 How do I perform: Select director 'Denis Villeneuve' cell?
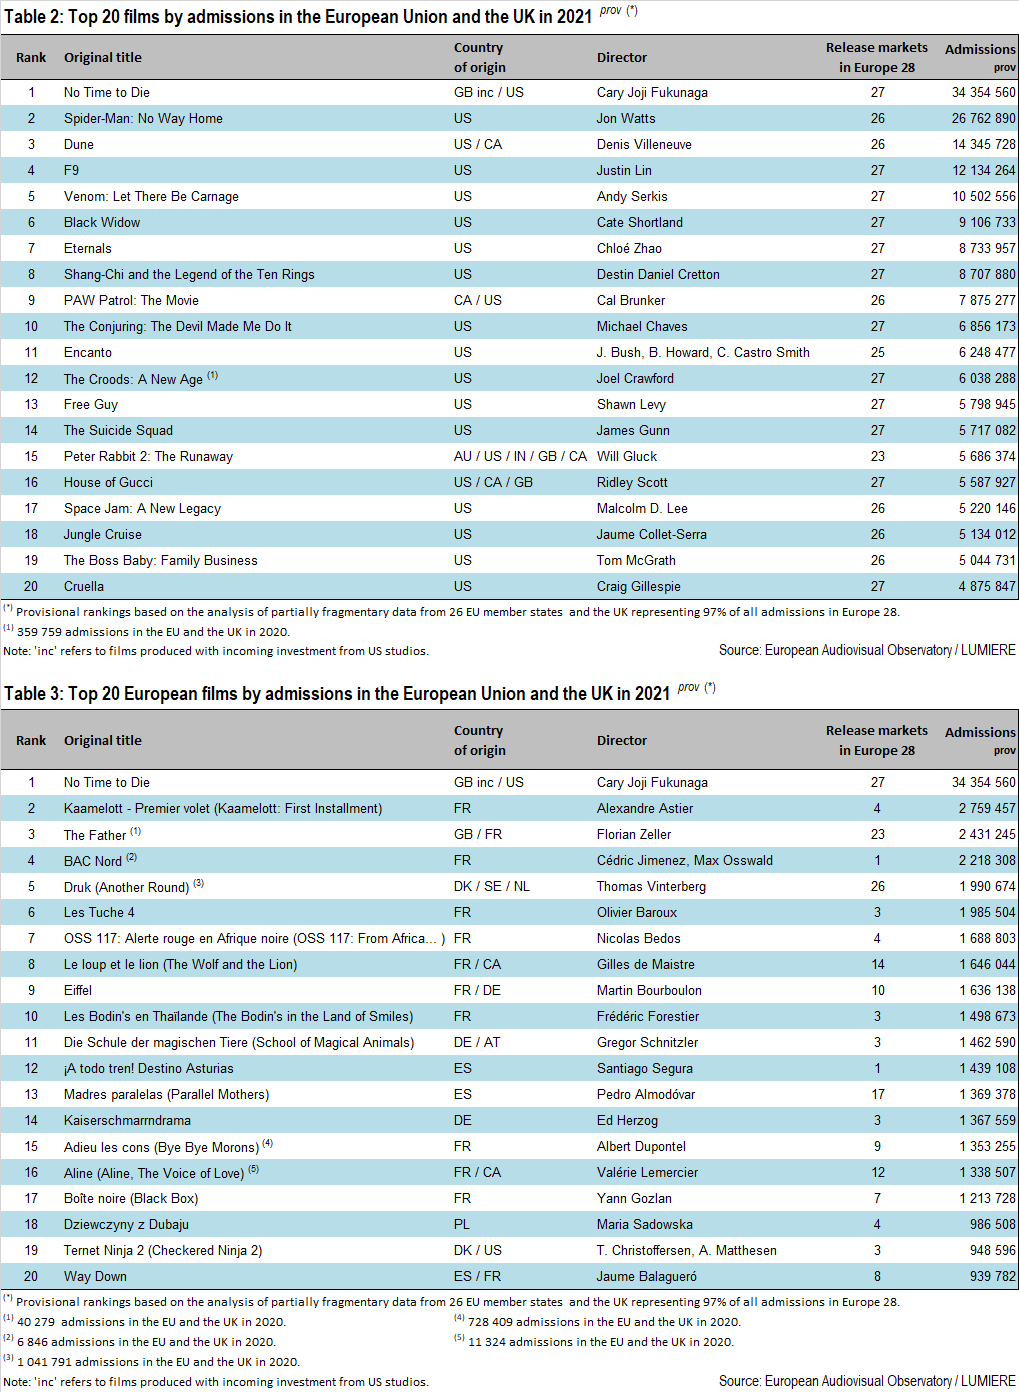pos(644,144)
